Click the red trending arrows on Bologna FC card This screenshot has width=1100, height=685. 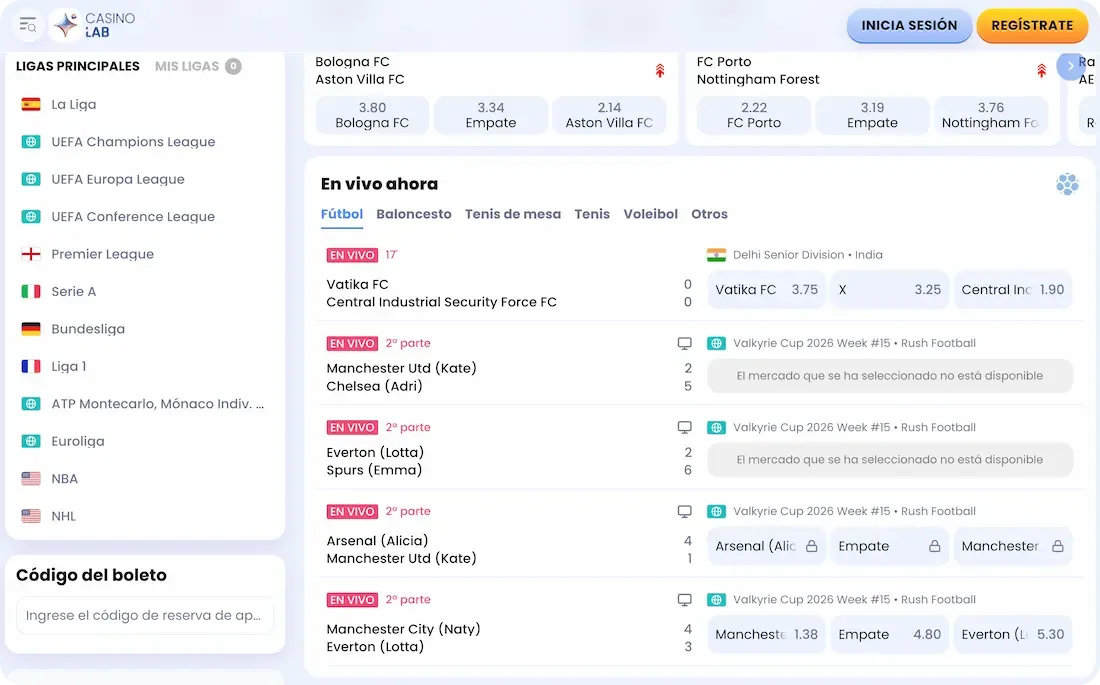pos(660,70)
